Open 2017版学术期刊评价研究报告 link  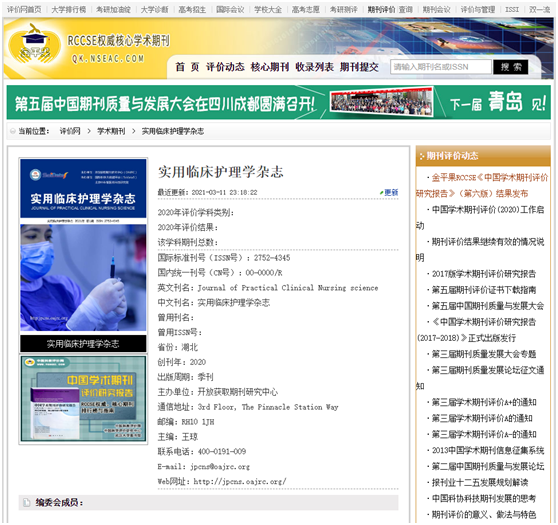[484, 274]
